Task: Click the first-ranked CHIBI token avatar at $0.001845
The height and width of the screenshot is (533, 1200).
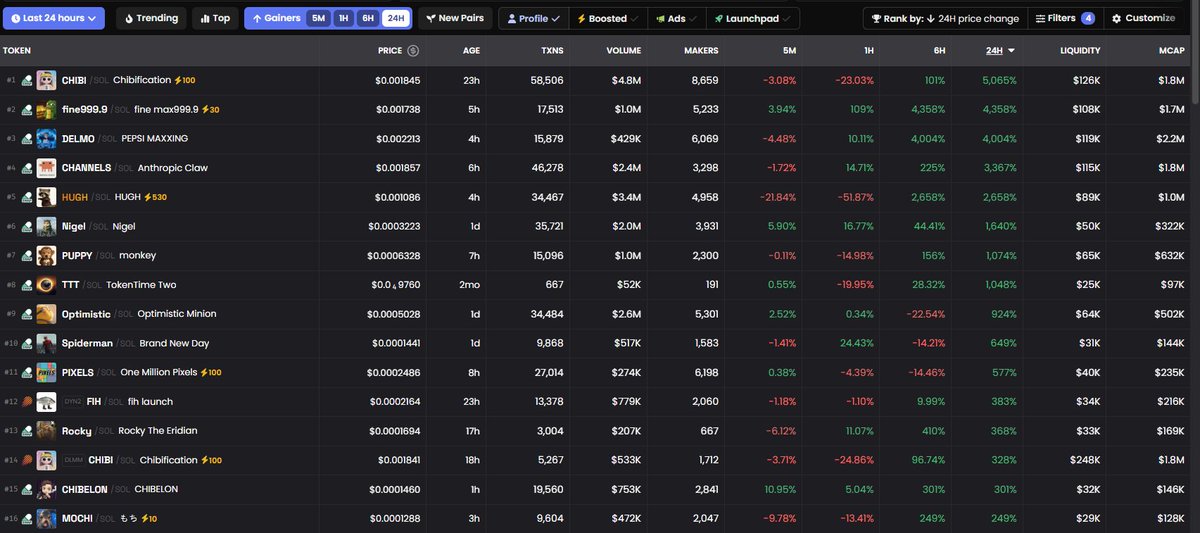Action: coord(46,80)
